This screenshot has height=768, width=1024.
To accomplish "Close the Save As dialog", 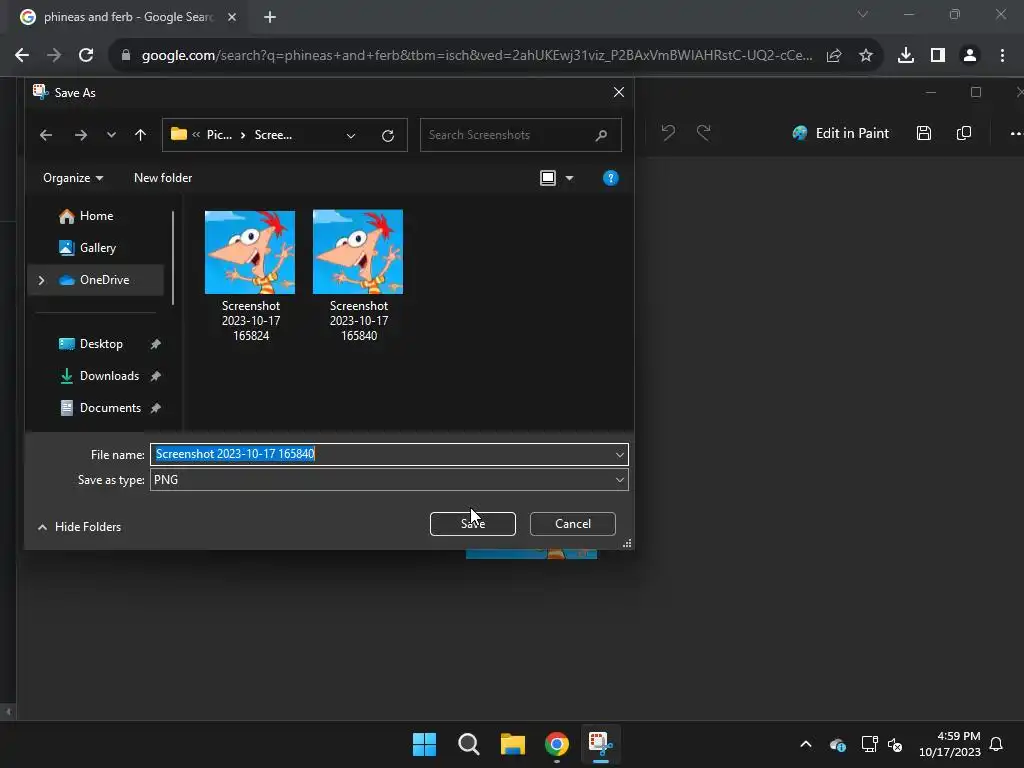I will point(618,92).
